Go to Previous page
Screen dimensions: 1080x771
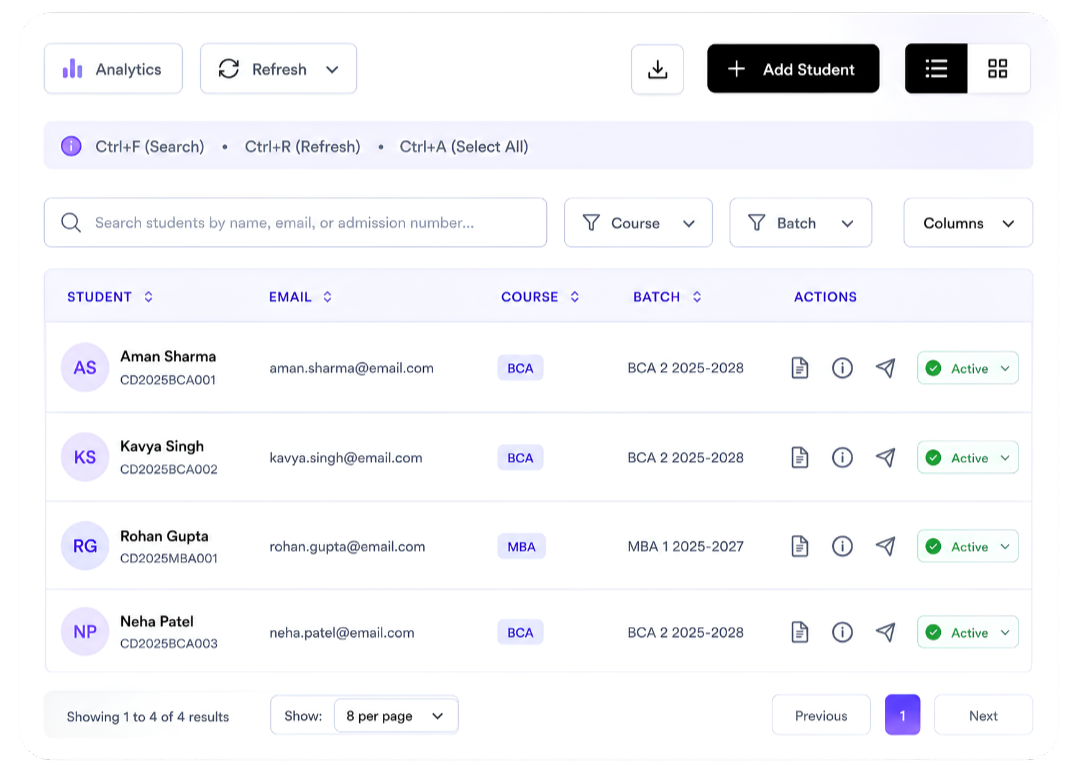click(821, 716)
